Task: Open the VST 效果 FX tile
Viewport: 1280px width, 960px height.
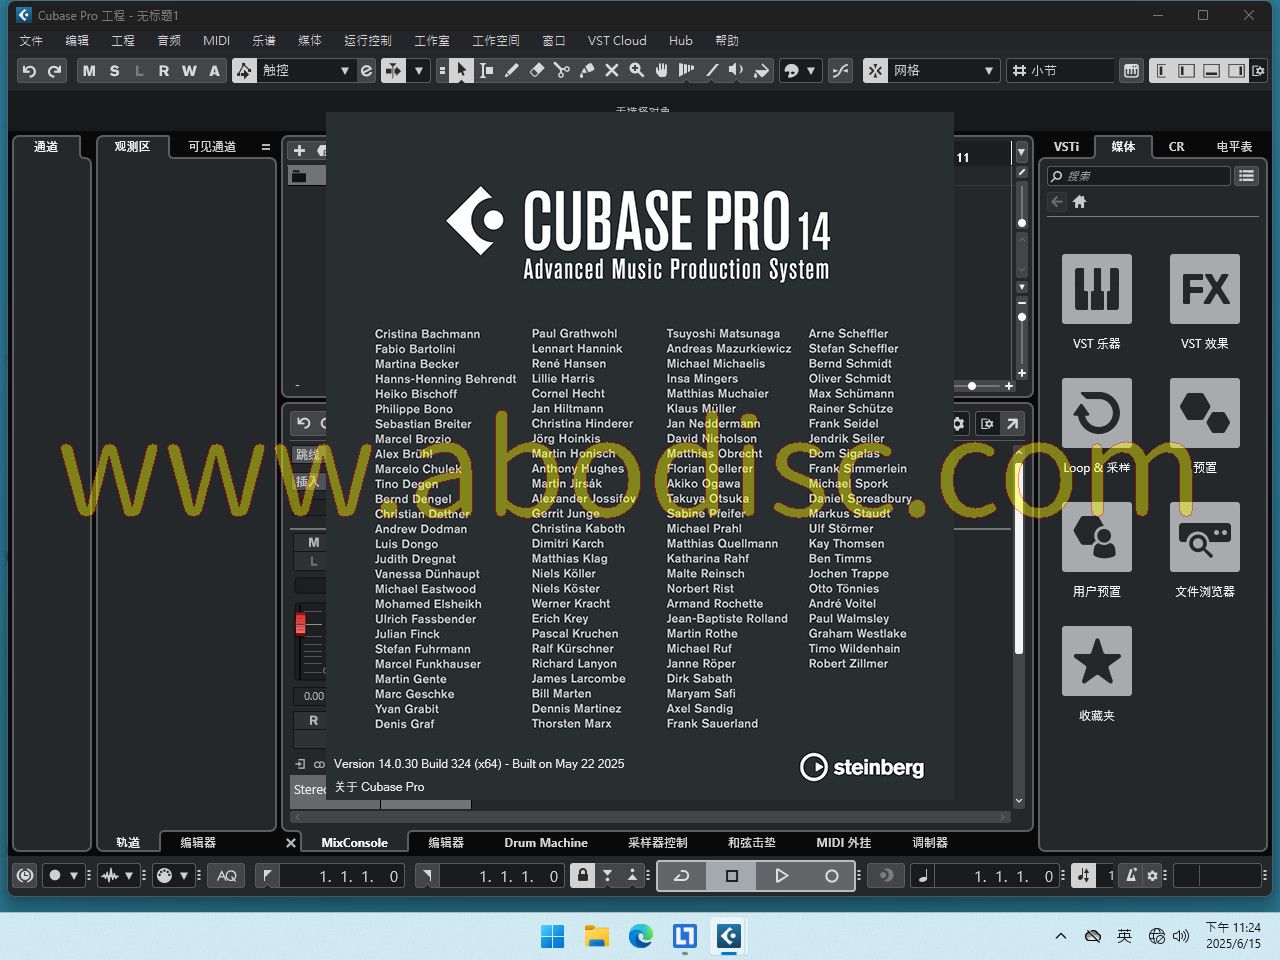Action: point(1205,289)
